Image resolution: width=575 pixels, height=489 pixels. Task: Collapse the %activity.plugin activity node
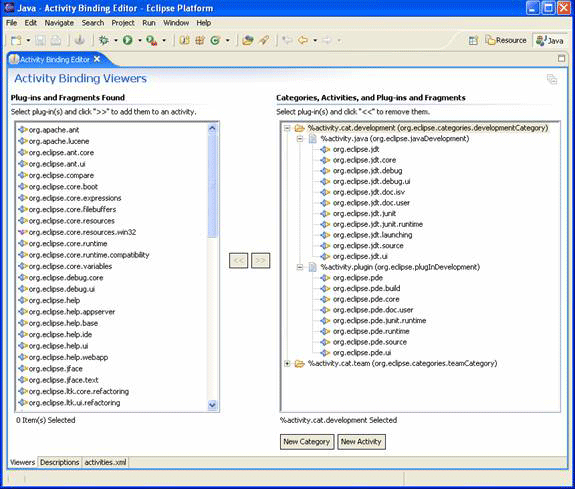click(300, 267)
